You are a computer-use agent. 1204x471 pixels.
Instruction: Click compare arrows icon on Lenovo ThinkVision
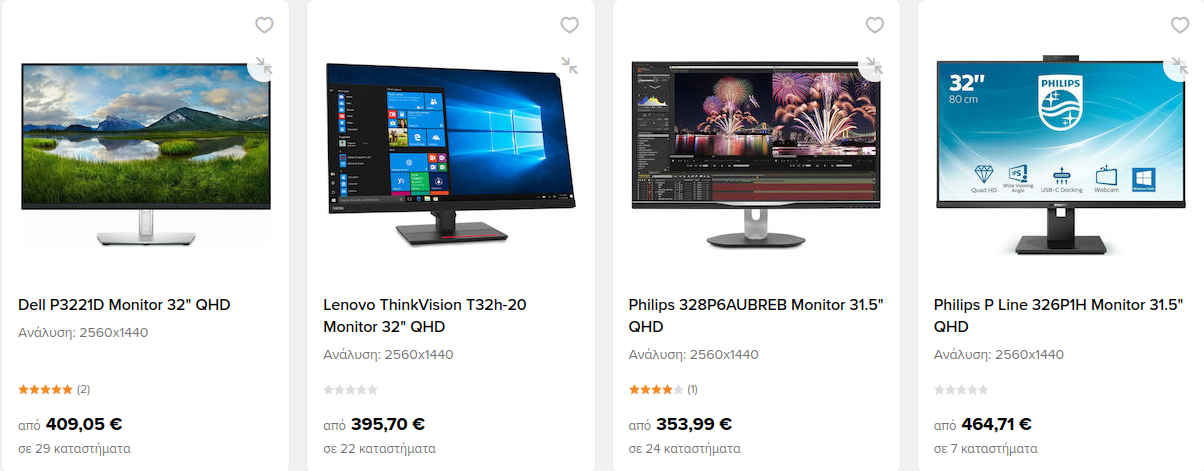coord(569,65)
